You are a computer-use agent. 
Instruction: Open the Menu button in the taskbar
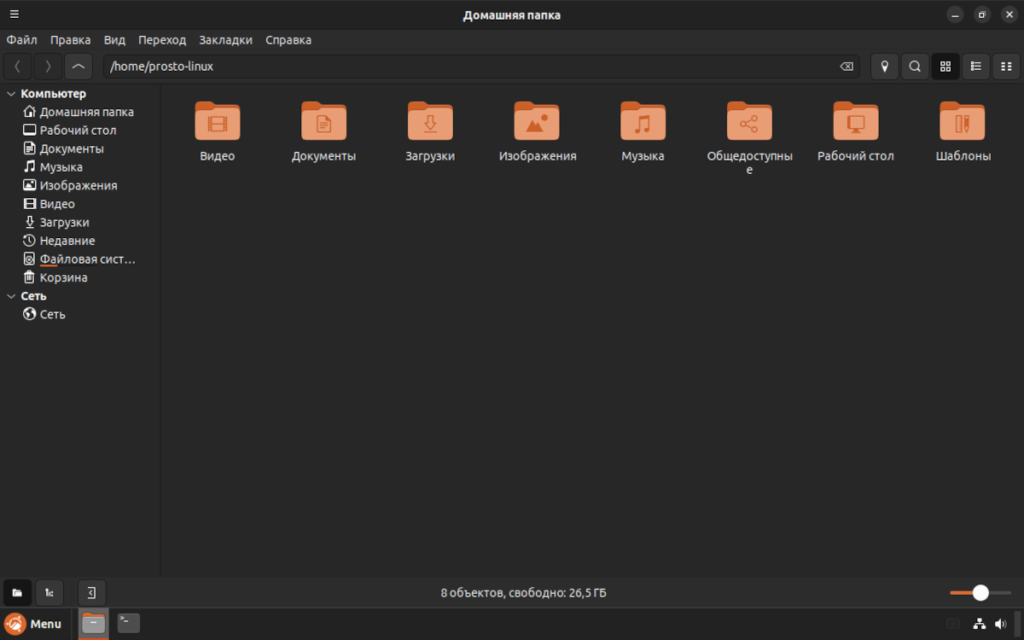[x=33, y=624]
